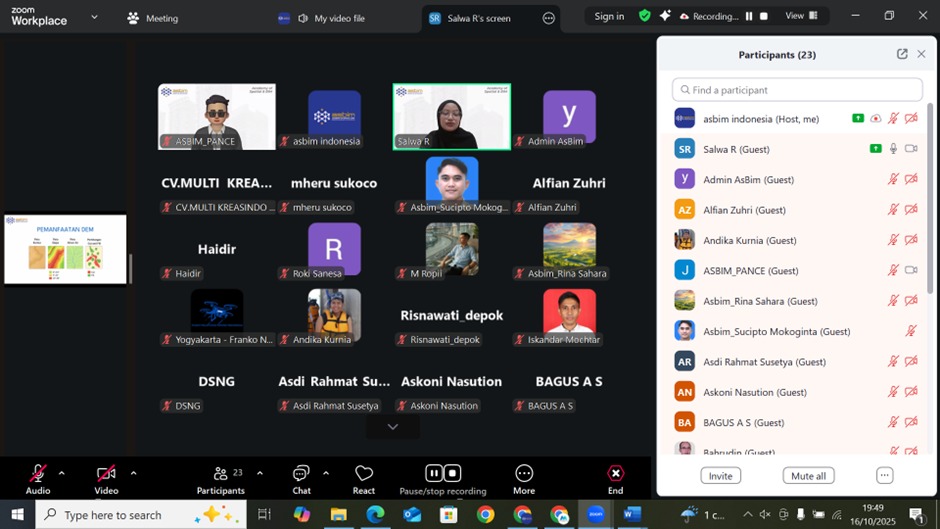Open the React emoji menu
Screen dimensions: 940x529
click(364, 478)
